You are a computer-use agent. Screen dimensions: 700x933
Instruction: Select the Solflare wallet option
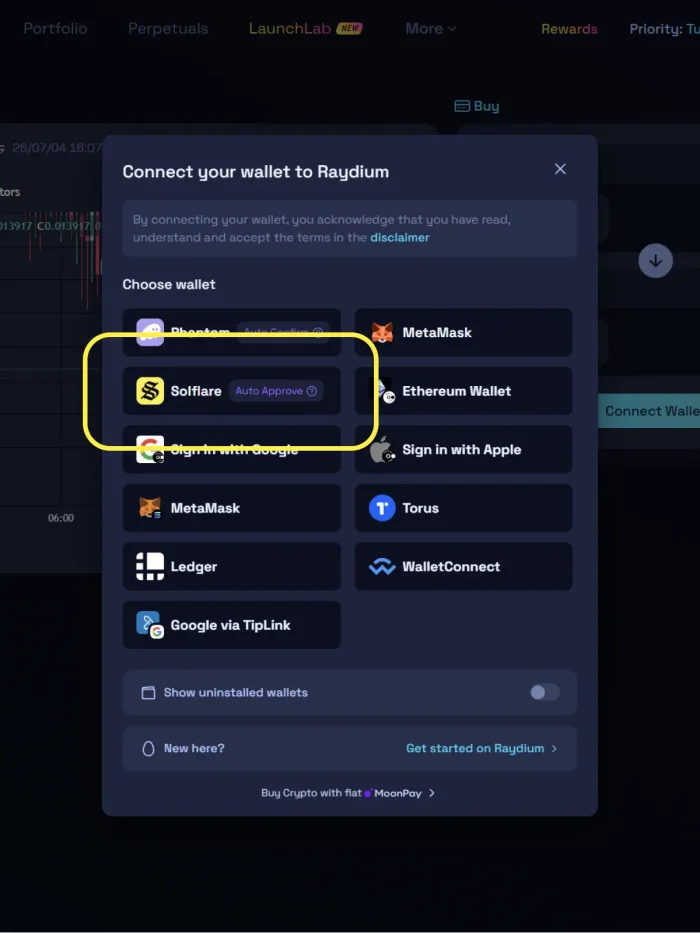click(x=232, y=391)
